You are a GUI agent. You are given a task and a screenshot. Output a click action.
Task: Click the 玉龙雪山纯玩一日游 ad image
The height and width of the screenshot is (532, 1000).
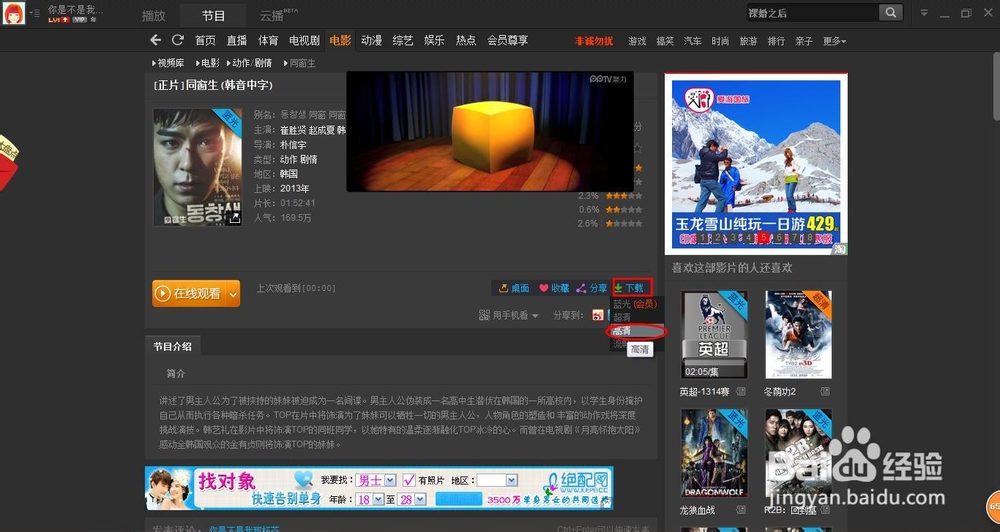[756, 165]
